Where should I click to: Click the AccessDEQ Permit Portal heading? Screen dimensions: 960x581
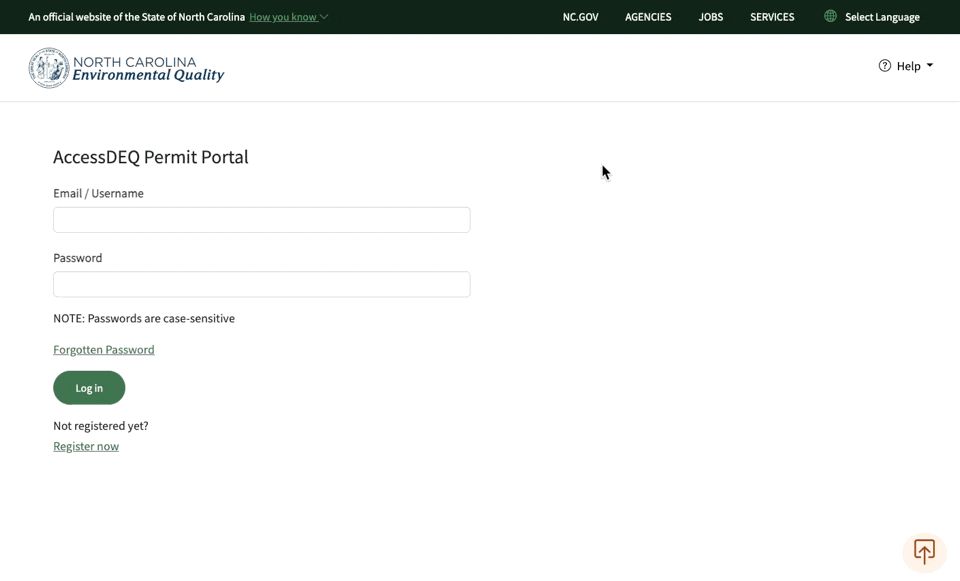[x=151, y=157]
